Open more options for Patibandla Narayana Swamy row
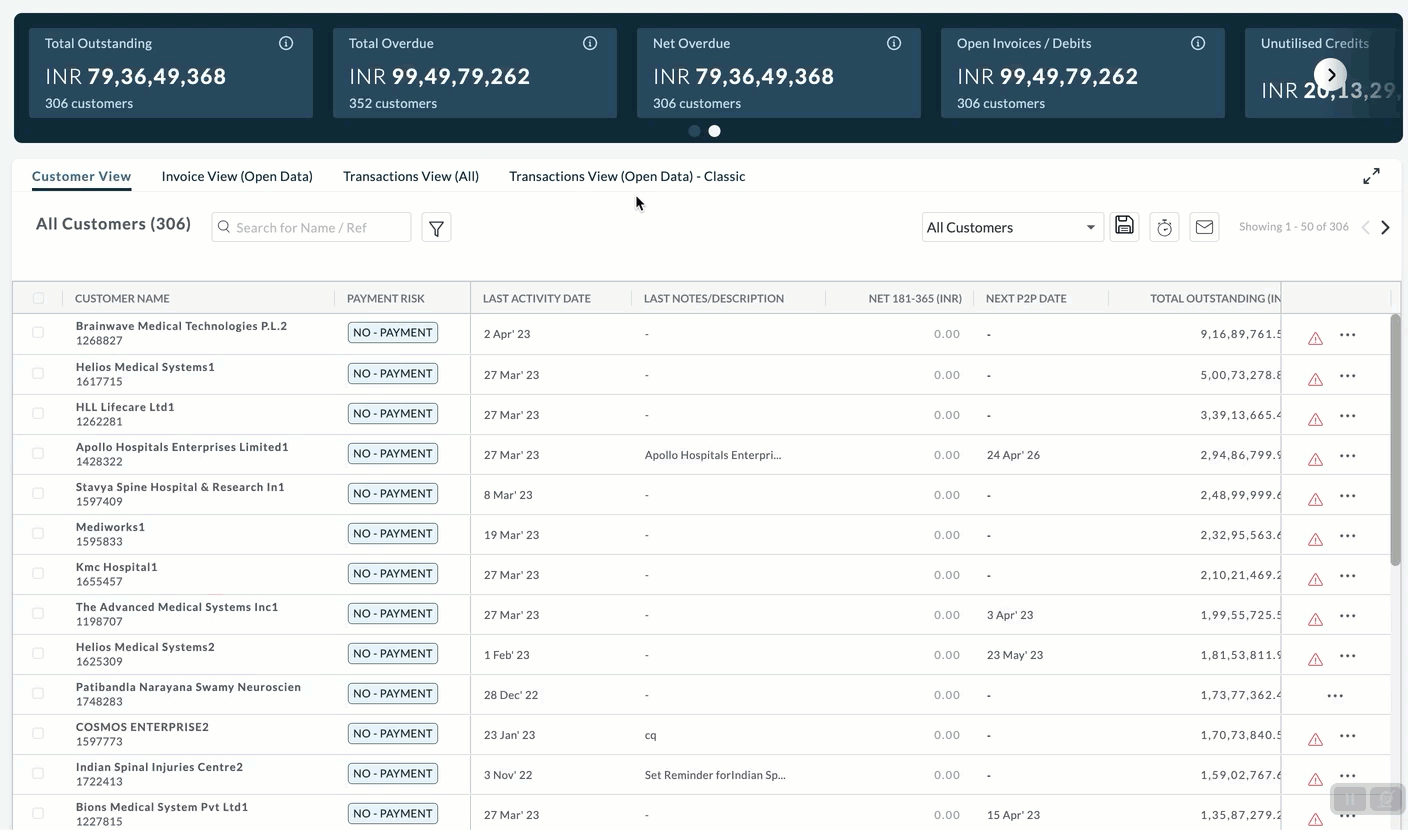 coord(1335,695)
